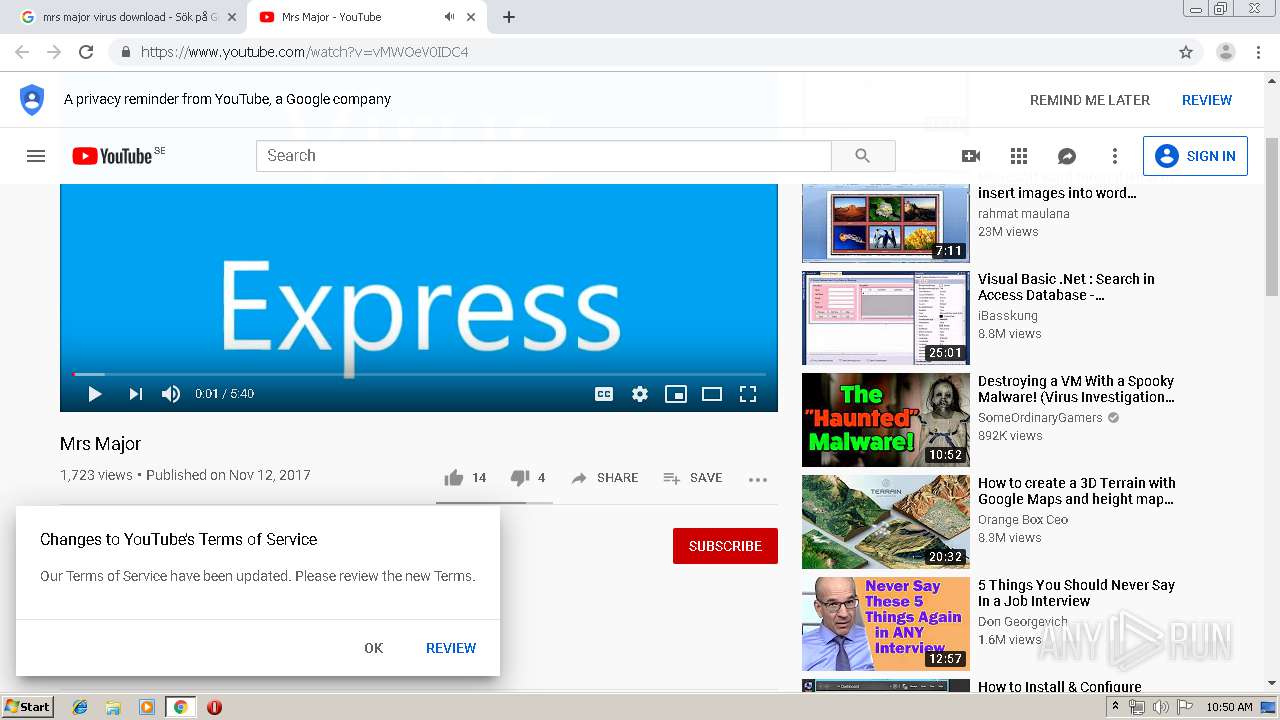Image resolution: width=1280 pixels, height=720 pixels.
Task: Open the YouTube settings three-dot menu
Action: 1115,156
